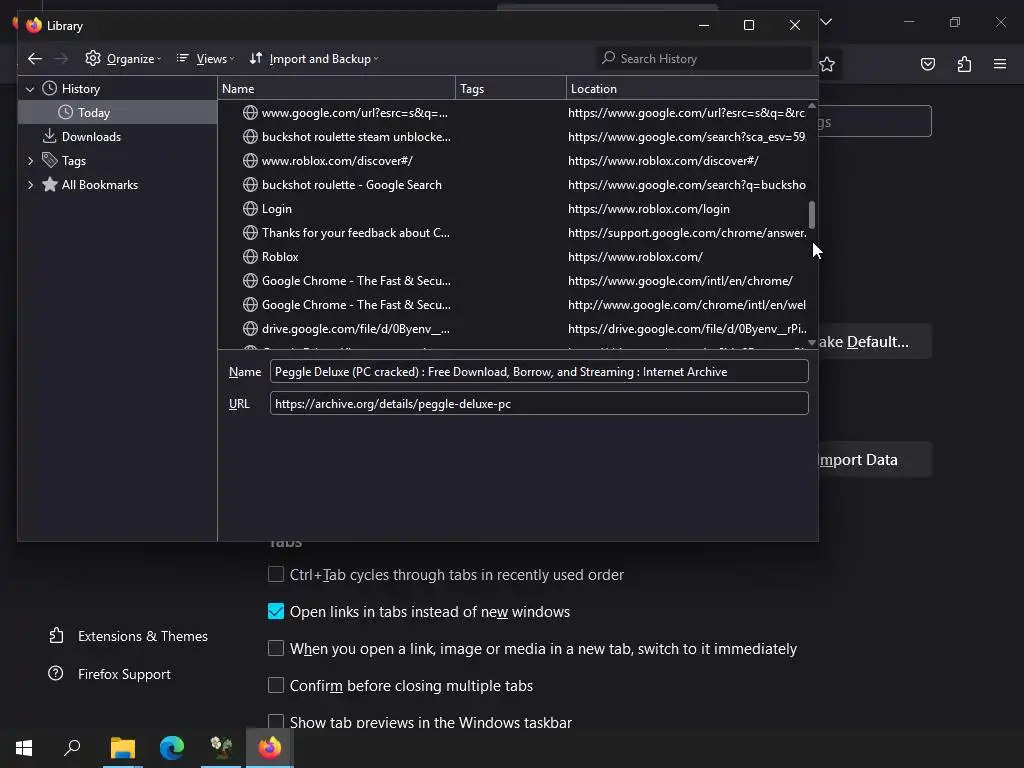The height and width of the screenshot is (768, 1024).
Task: Click the history list scroll-up arrow
Action: pyautogui.click(x=812, y=105)
